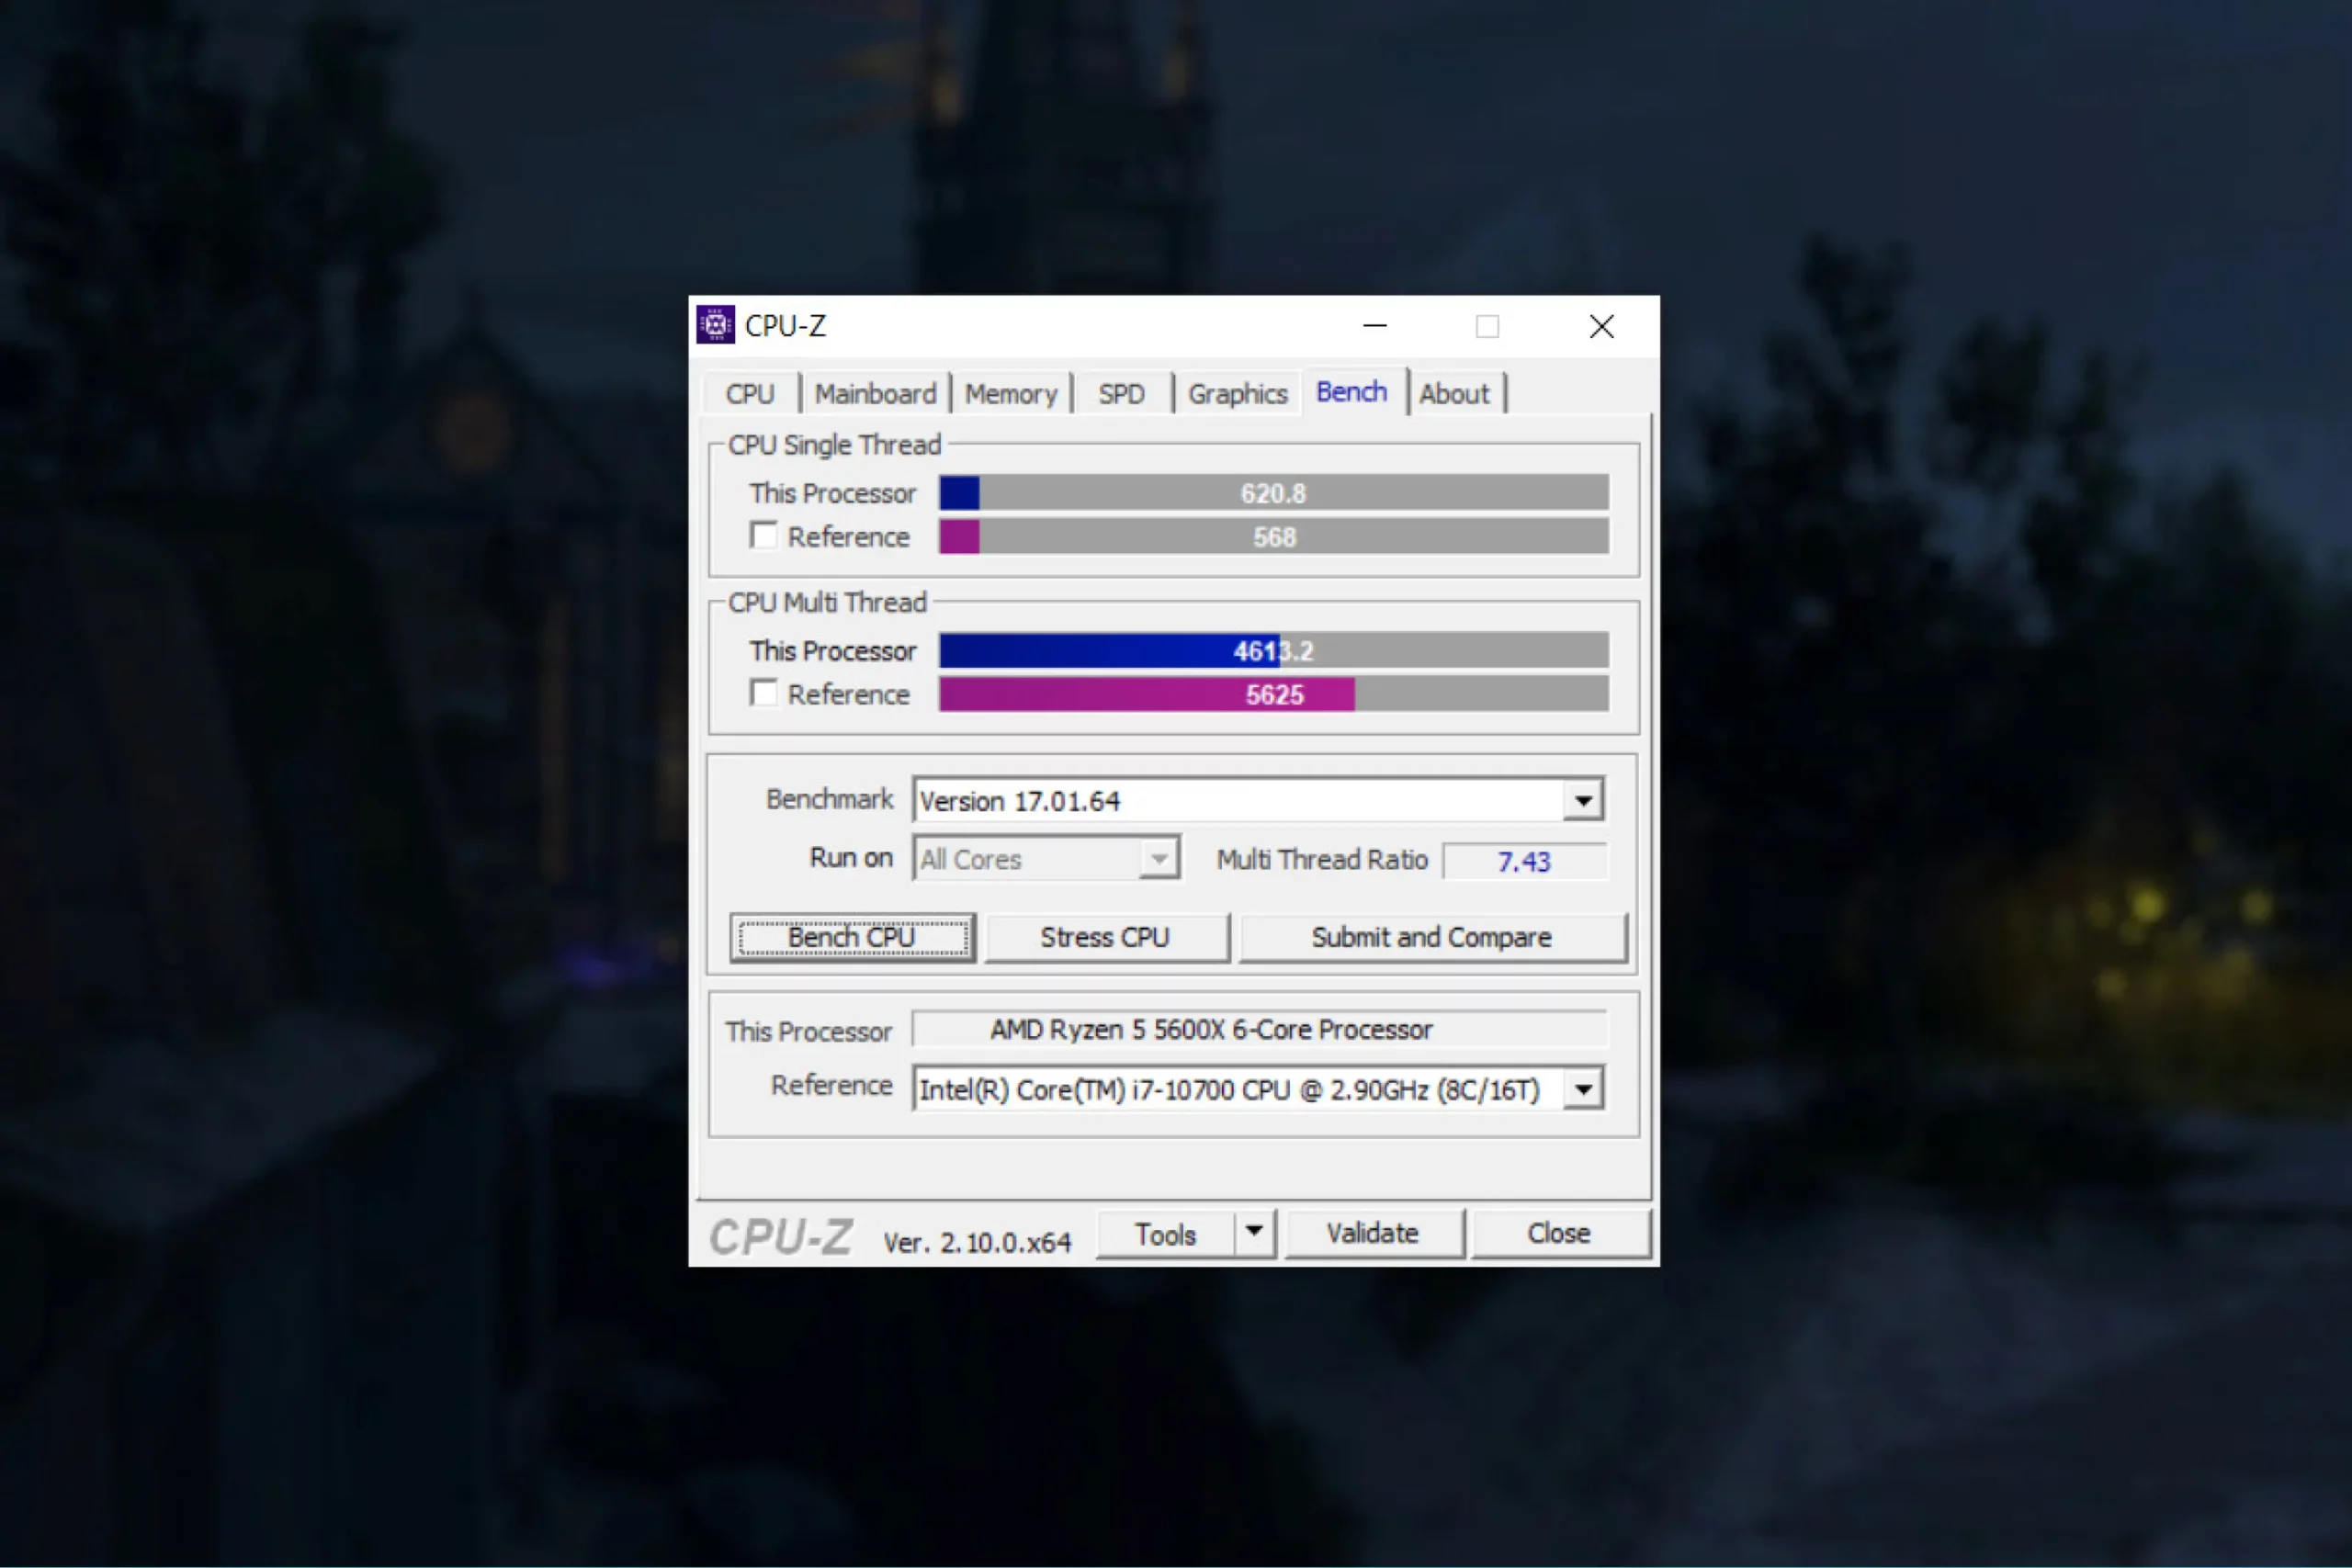Switch to the Memory tab

[1010, 394]
